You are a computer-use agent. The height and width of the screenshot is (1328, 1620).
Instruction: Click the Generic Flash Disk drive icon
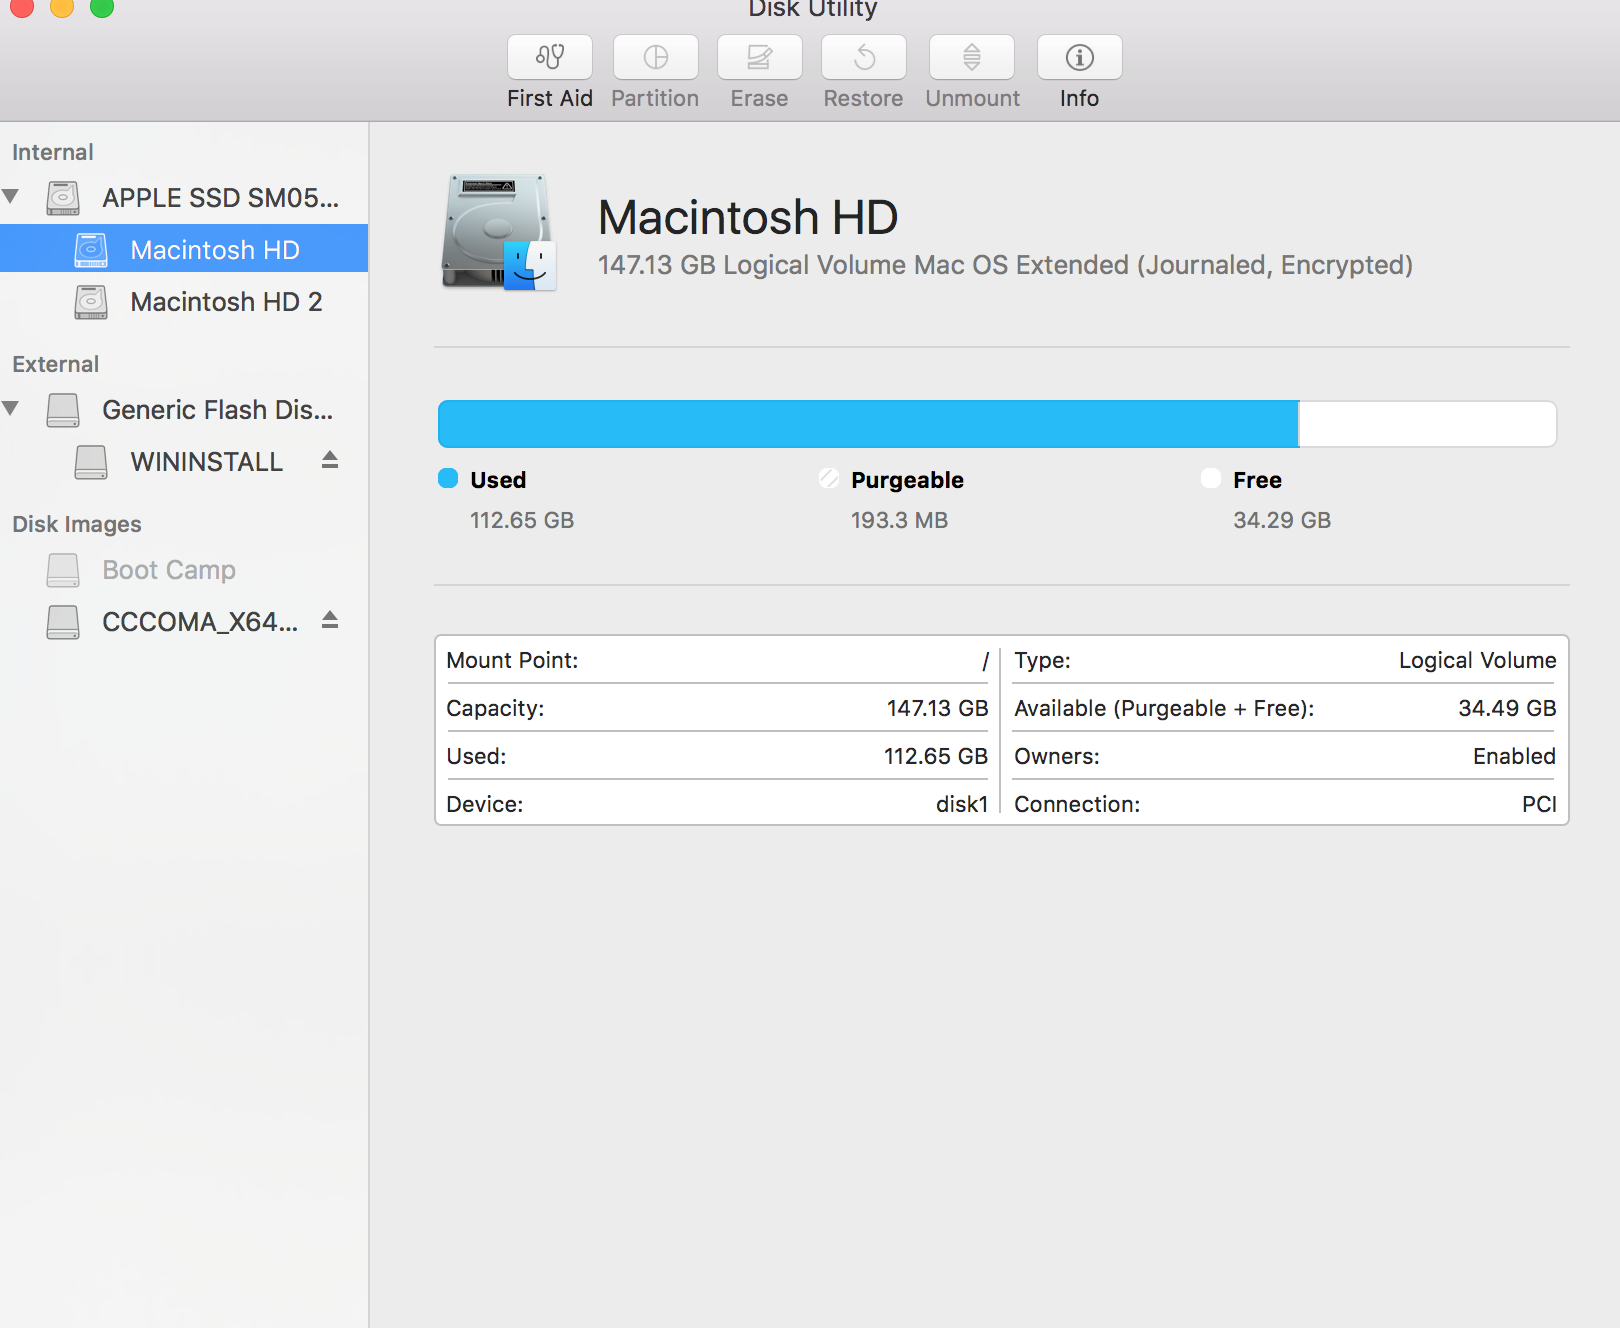click(x=63, y=410)
